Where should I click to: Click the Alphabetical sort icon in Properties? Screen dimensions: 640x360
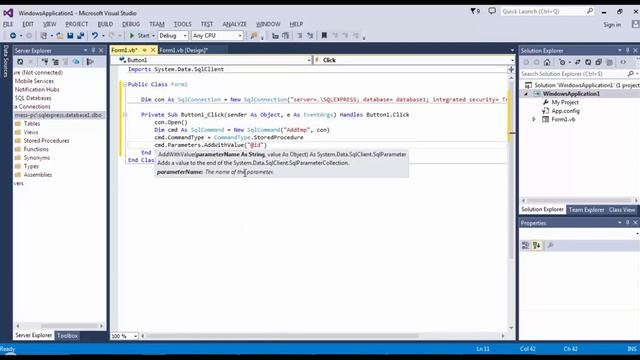(537, 245)
